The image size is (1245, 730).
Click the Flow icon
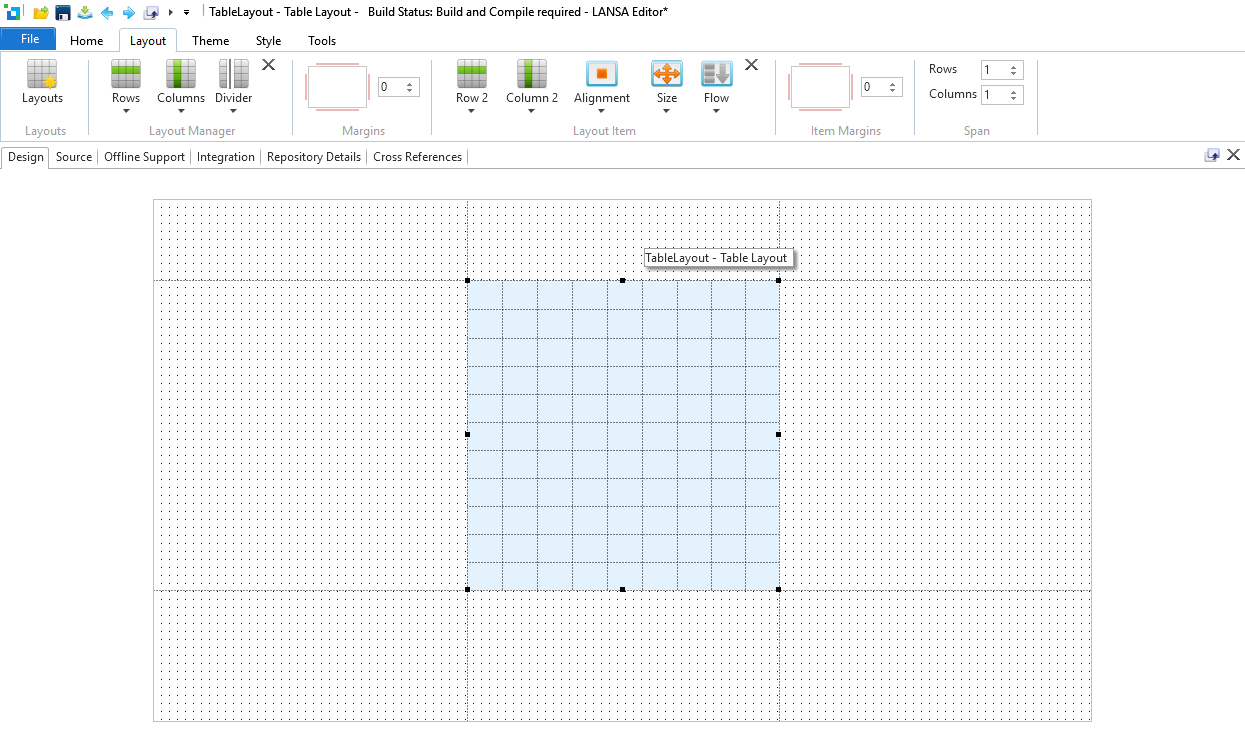tap(717, 74)
